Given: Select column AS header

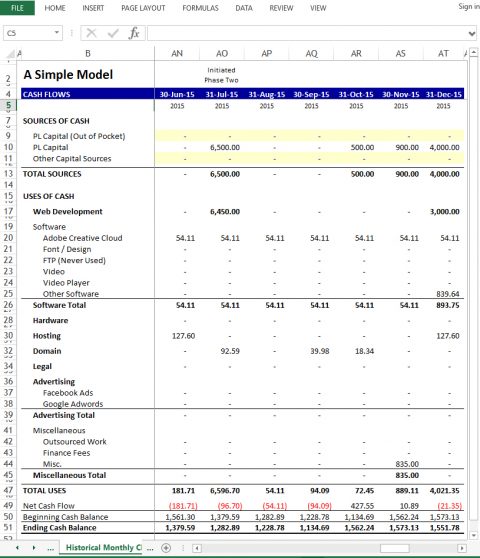Looking at the screenshot, I should coord(401,53).
